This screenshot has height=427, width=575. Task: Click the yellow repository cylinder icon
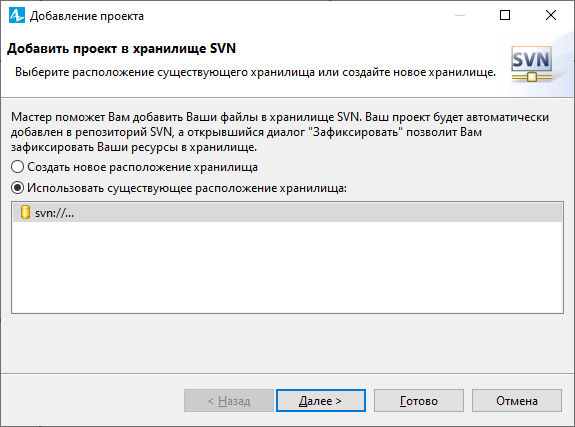(25, 212)
